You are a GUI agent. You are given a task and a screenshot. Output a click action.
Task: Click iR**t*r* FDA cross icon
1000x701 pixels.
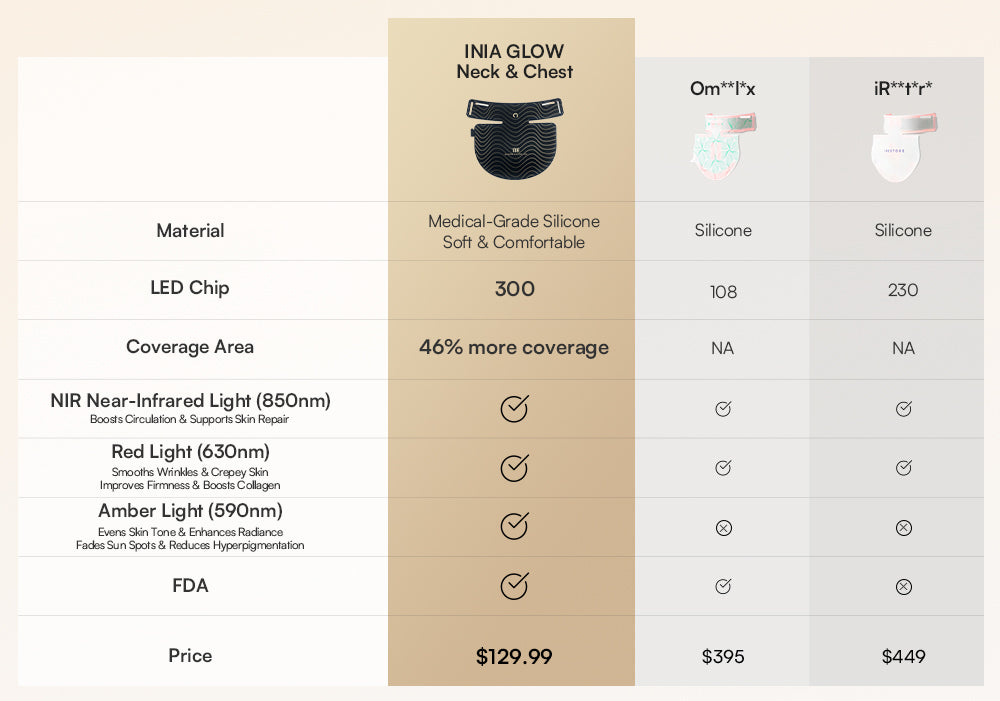(x=904, y=587)
